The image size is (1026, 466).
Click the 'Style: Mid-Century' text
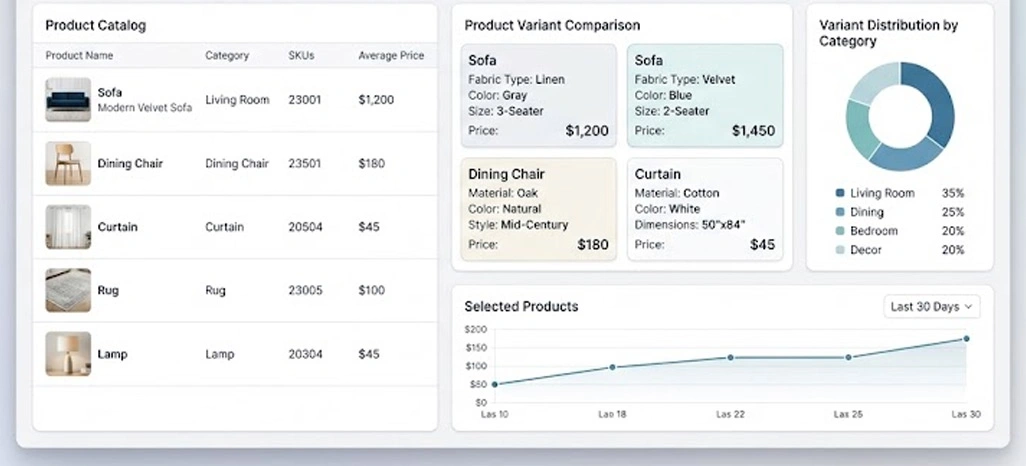click(518, 224)
